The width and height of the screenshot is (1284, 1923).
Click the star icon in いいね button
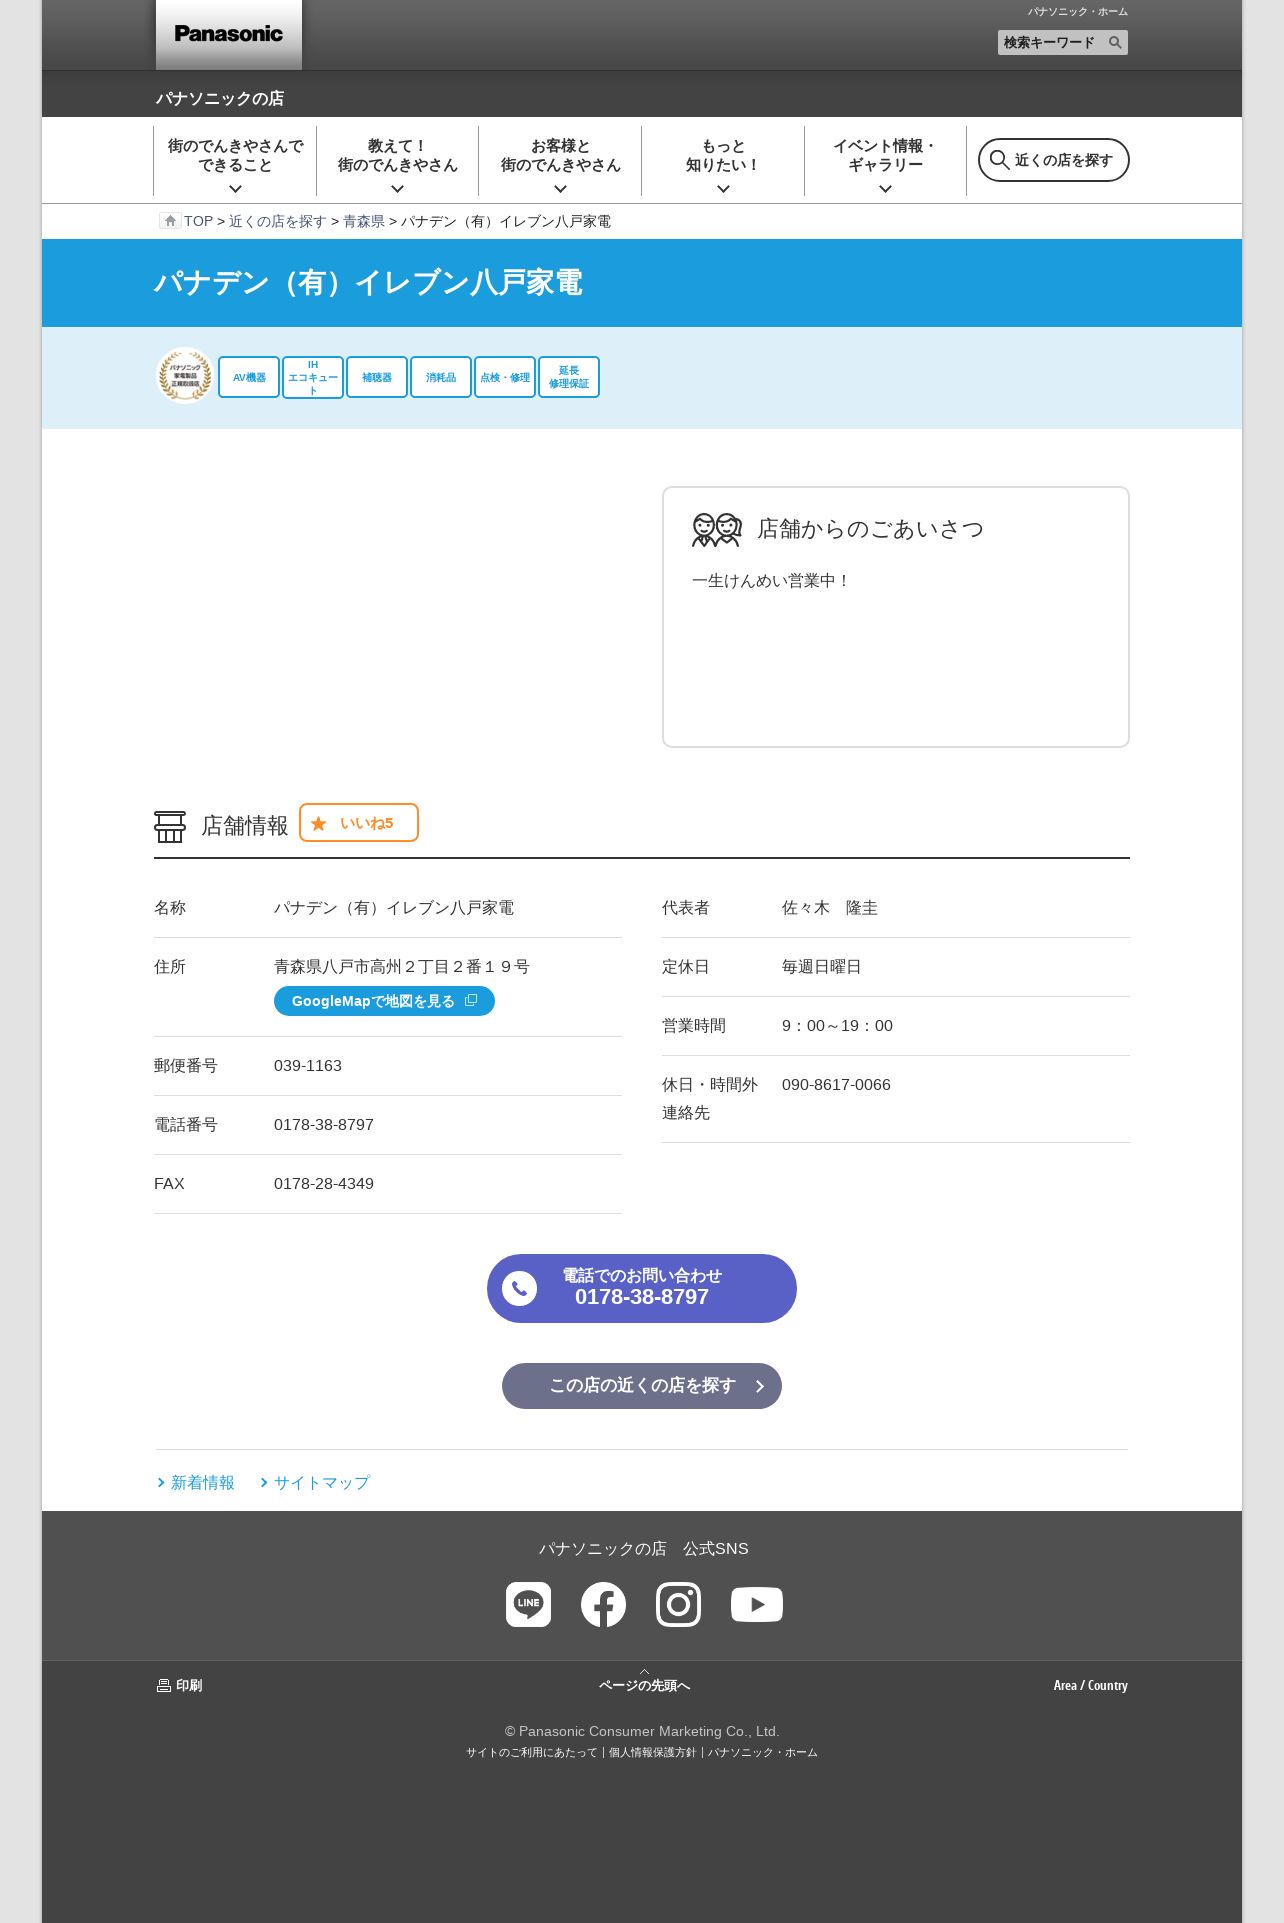318,823
